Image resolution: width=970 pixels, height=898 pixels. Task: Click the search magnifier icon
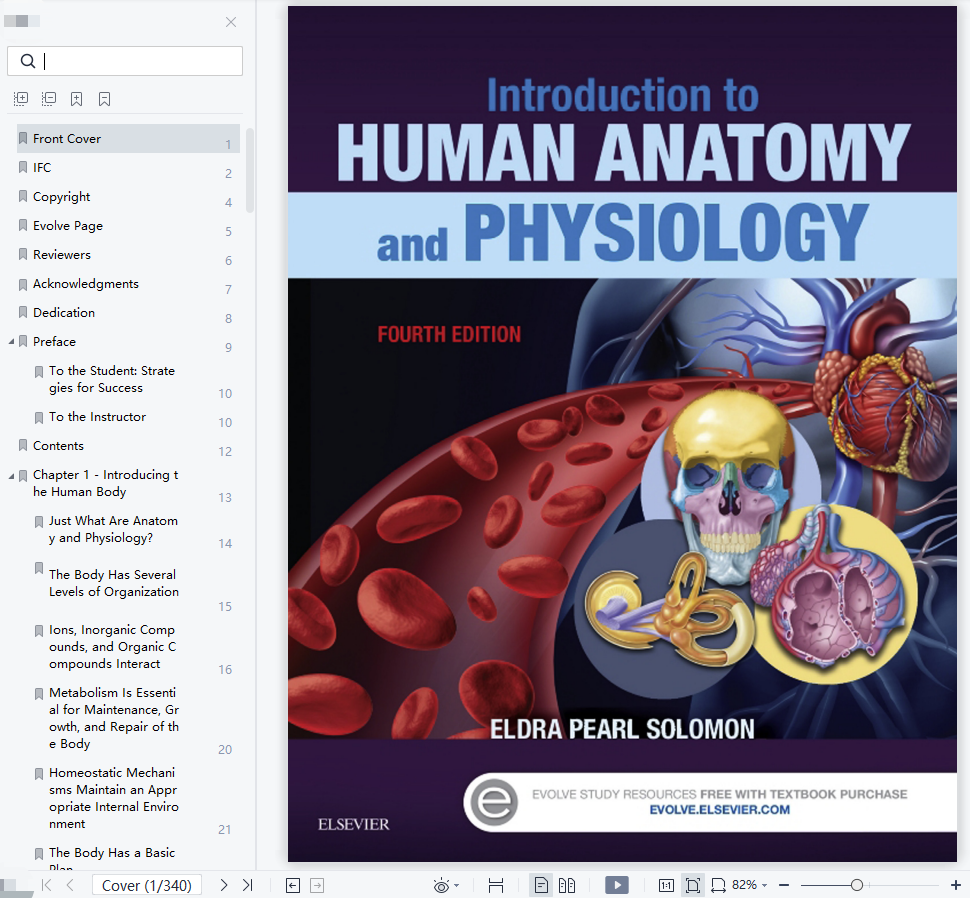(28, 61)
